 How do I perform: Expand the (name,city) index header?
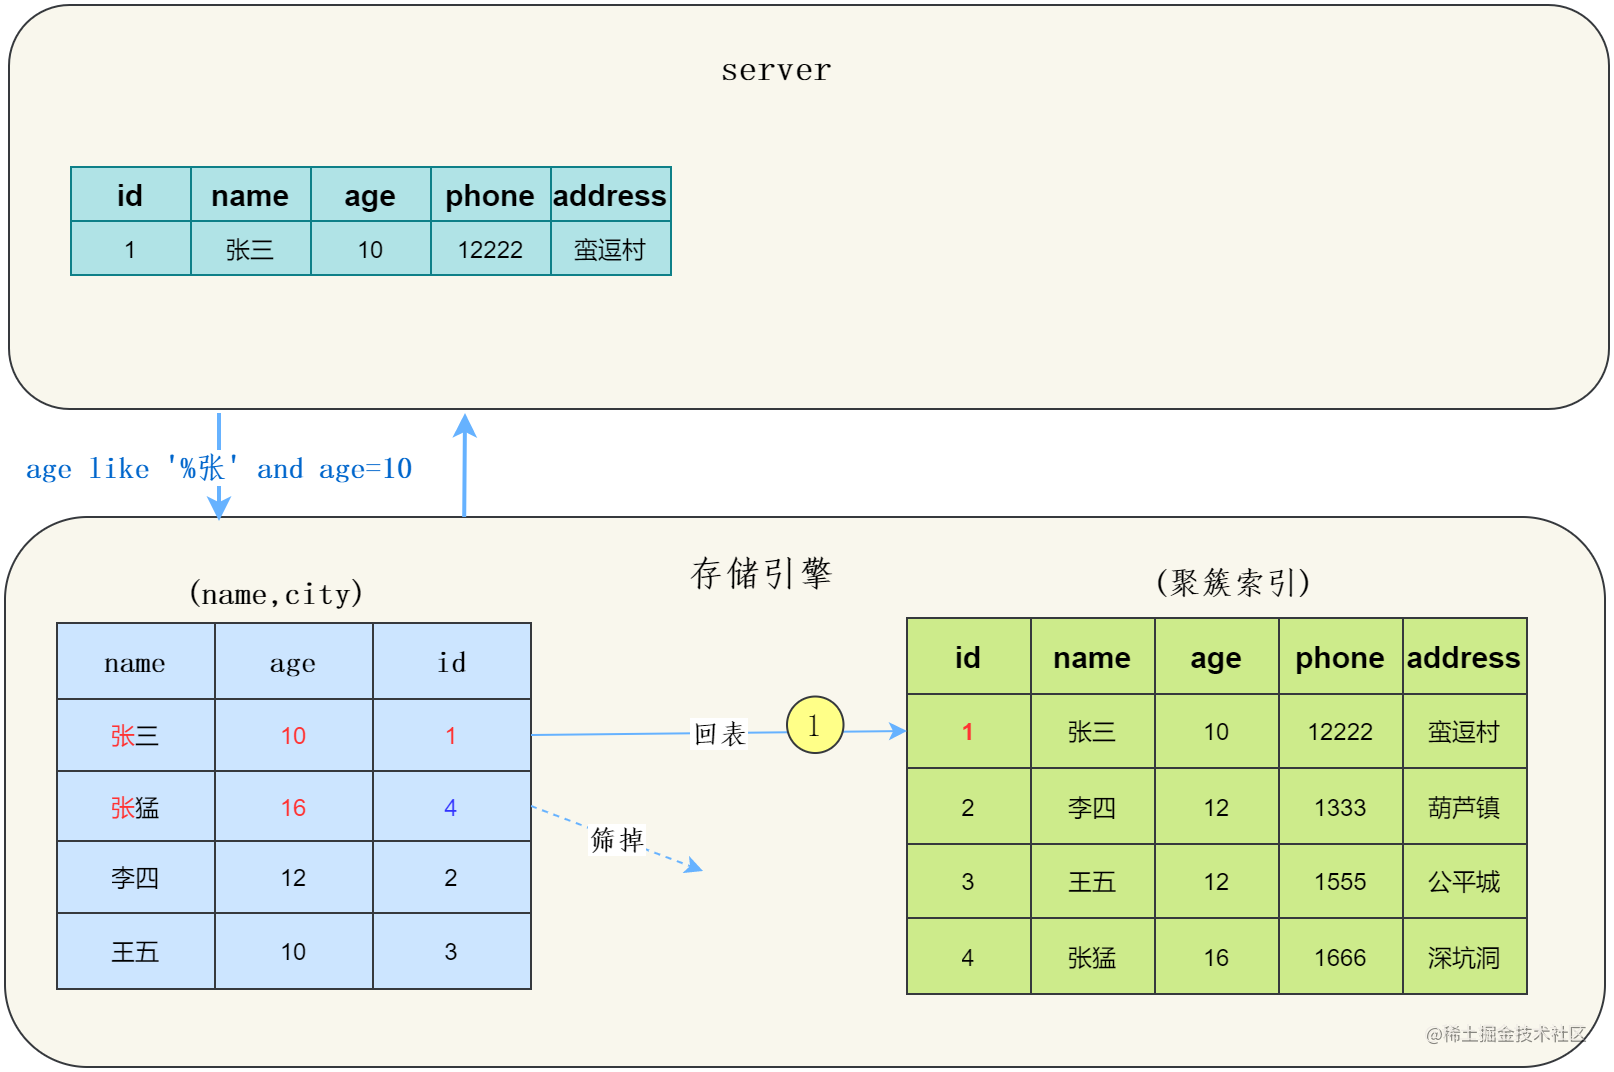275,594
